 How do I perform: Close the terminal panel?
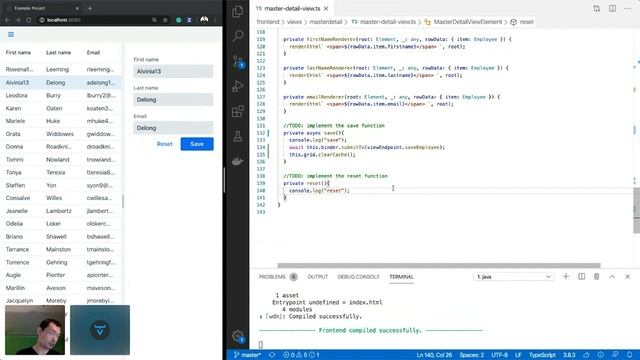coord(627,276)
